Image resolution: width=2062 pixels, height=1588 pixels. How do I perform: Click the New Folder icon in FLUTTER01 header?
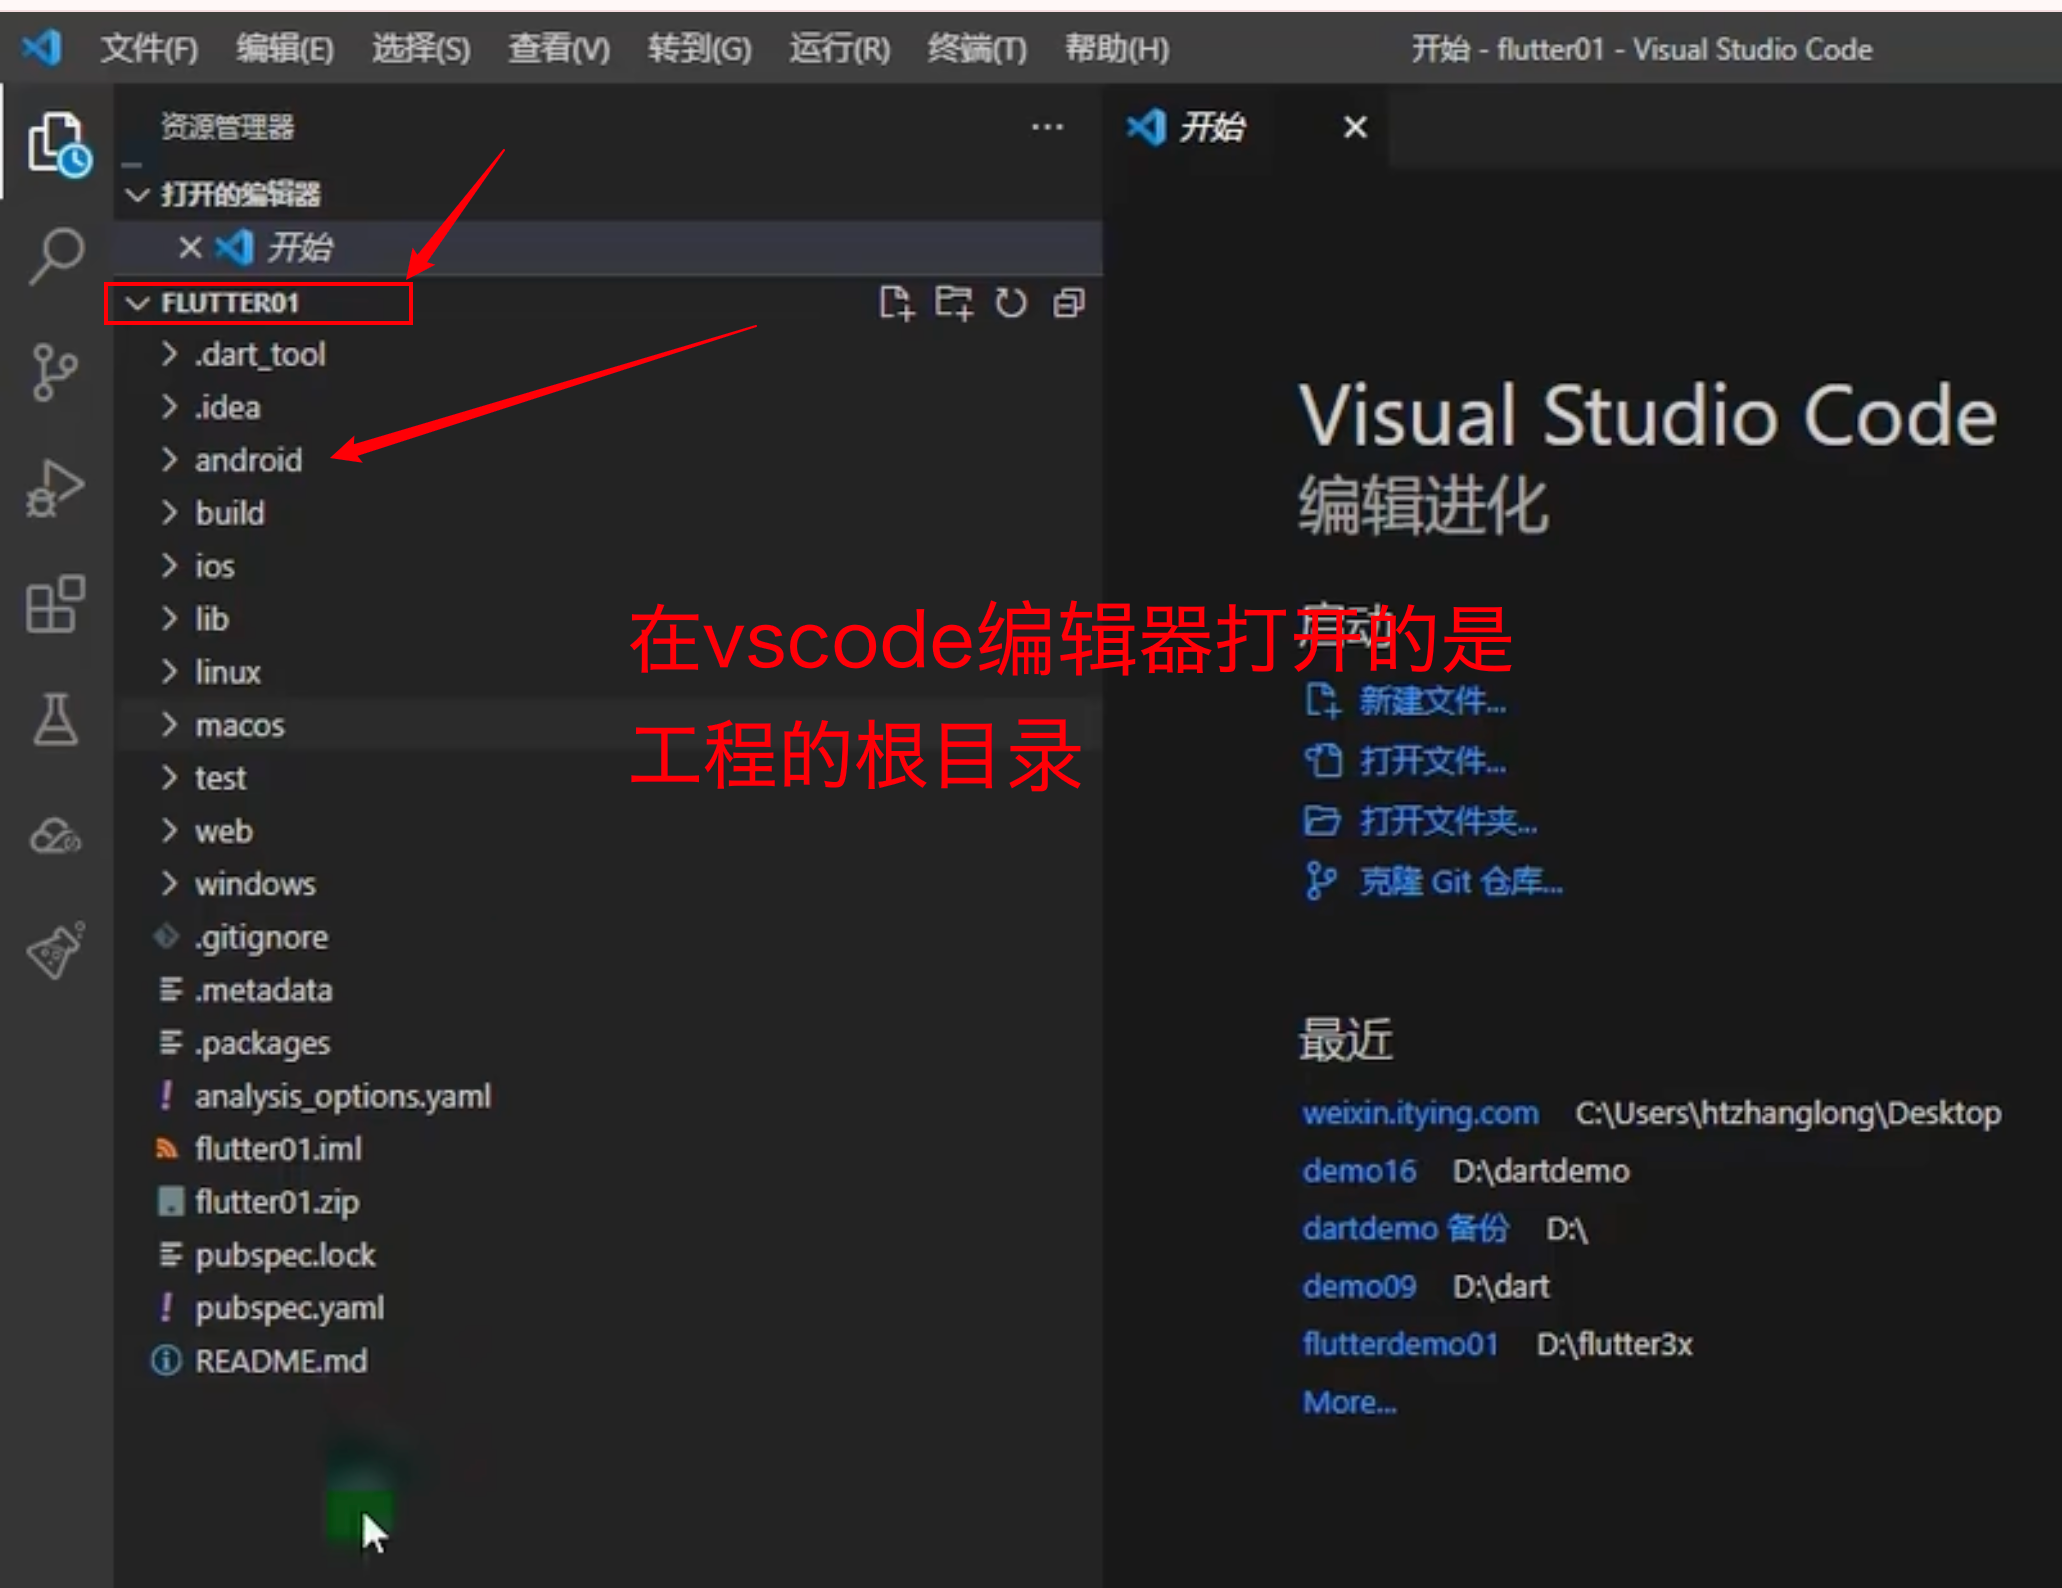pos(954,303)
